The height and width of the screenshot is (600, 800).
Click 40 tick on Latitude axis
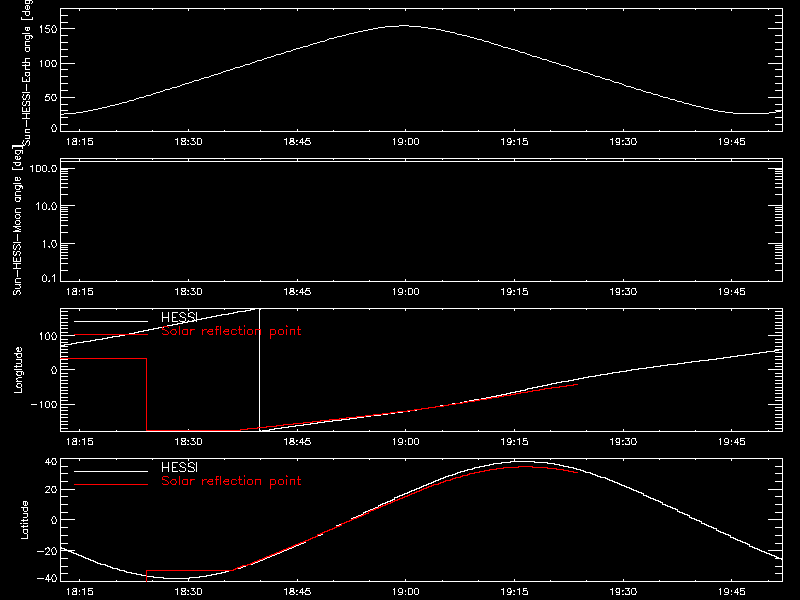52,462
